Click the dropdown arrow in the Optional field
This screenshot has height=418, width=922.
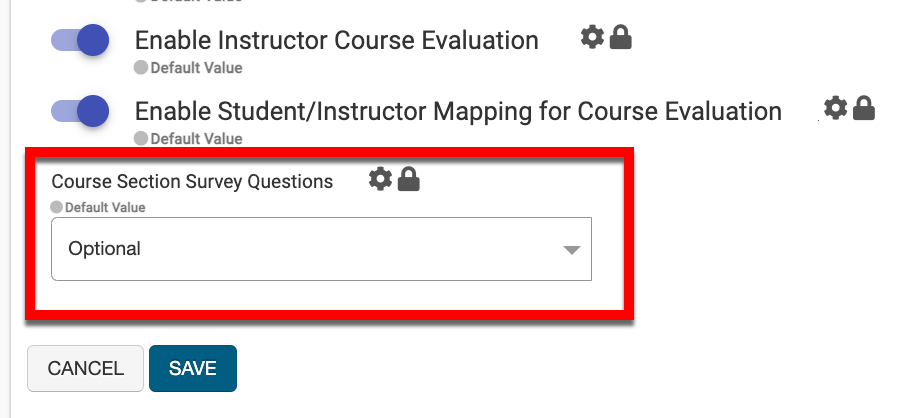(572, 250)
